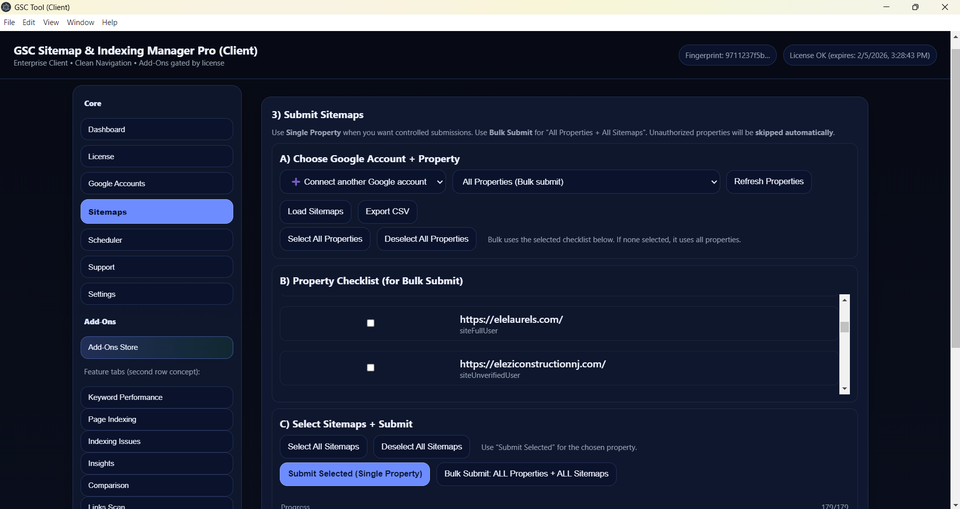Switch to the Dashboard tab
This screenshot has width=960, height=509.
157,130
